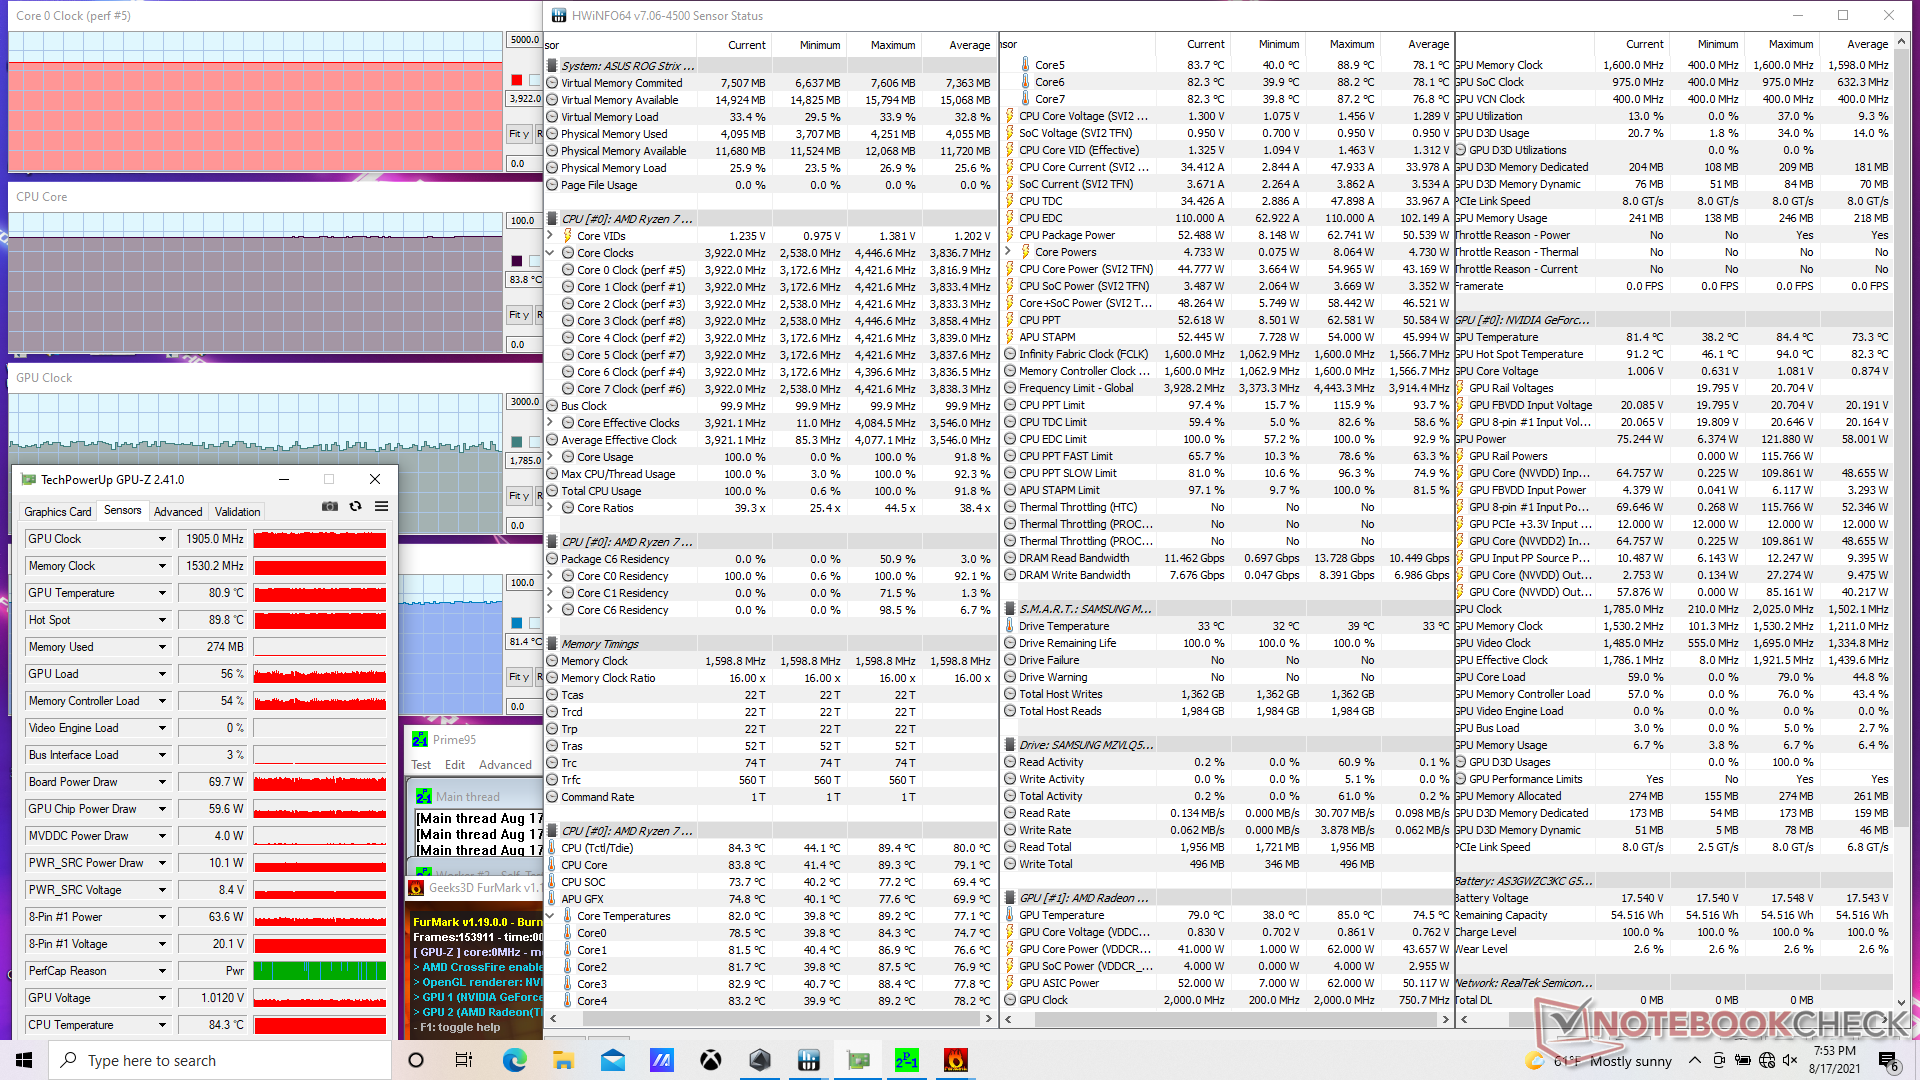This screenshot has width=1920, height=1080.
Task: Take a GPU-Z screenshot with camera icon
Action: (x=329, y=507)
